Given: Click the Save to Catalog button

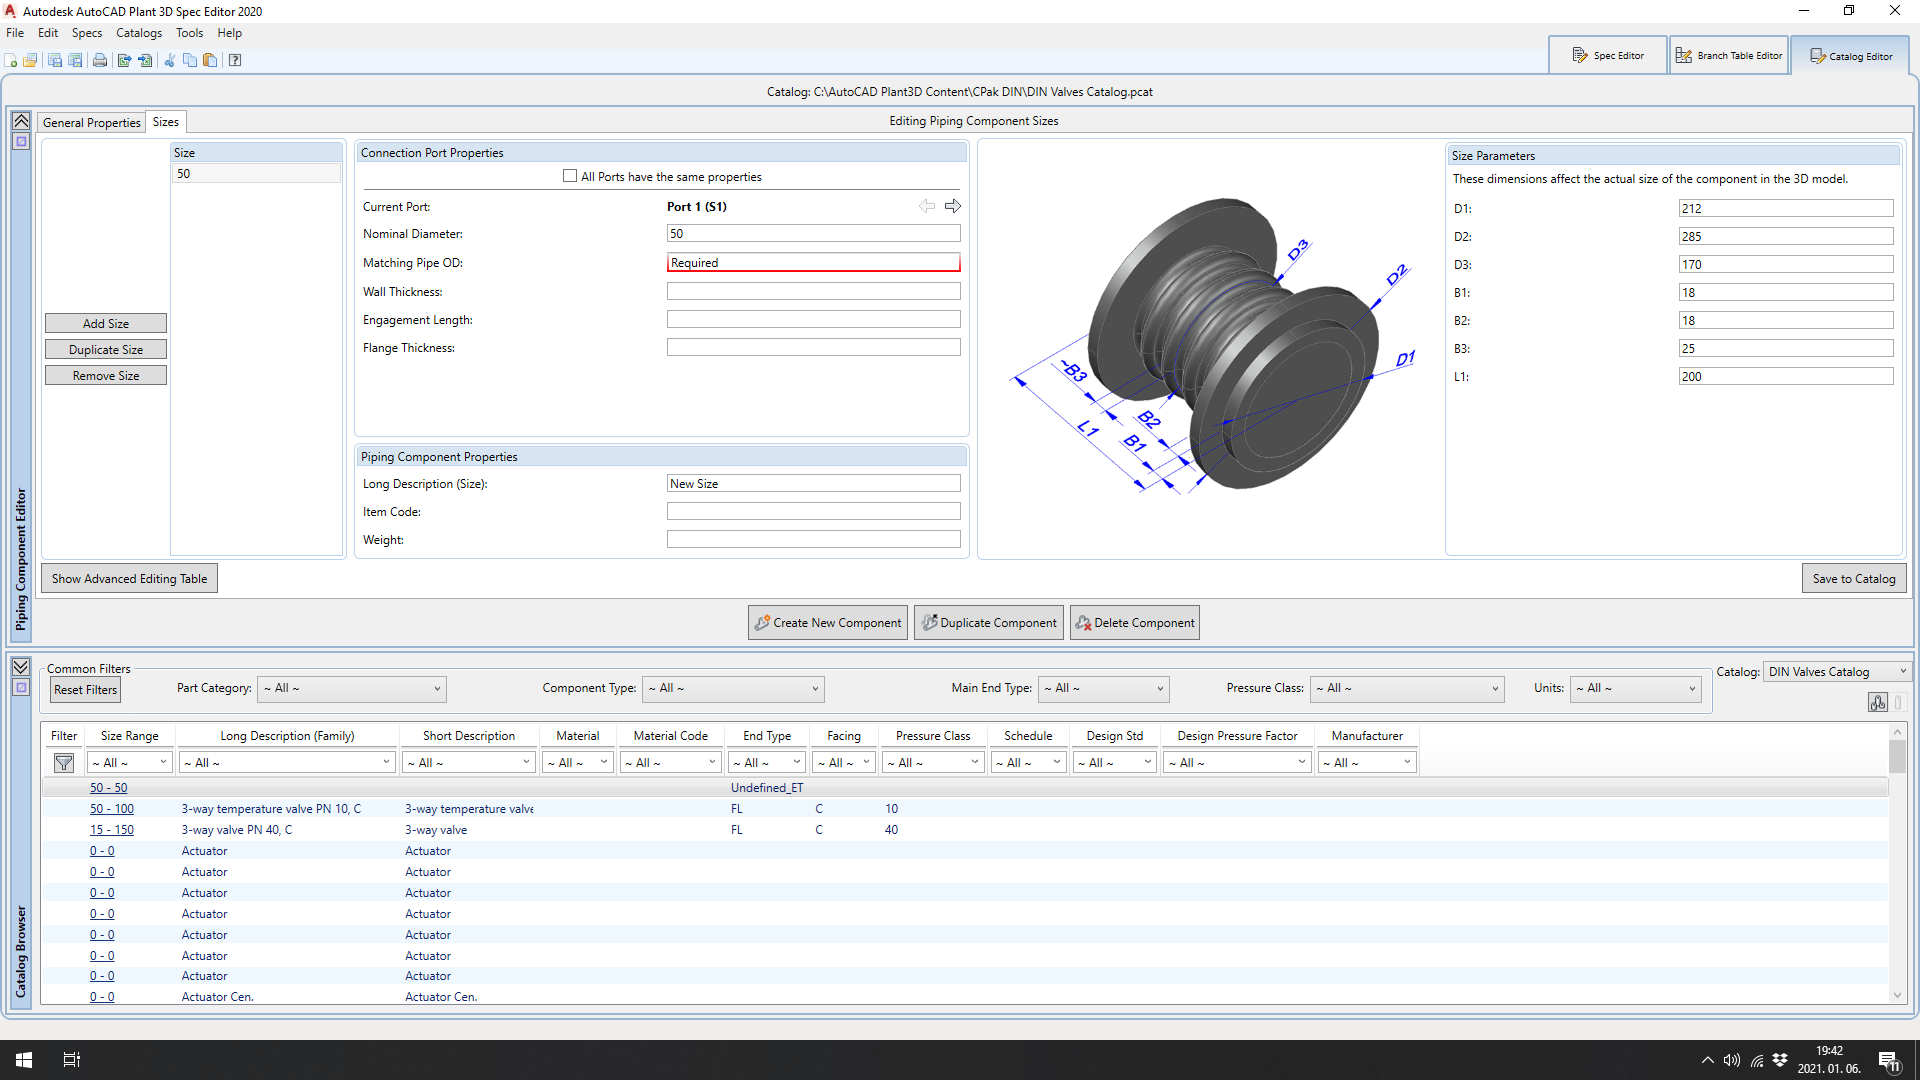Looking at the screenshot, I should click(1853, 579).
